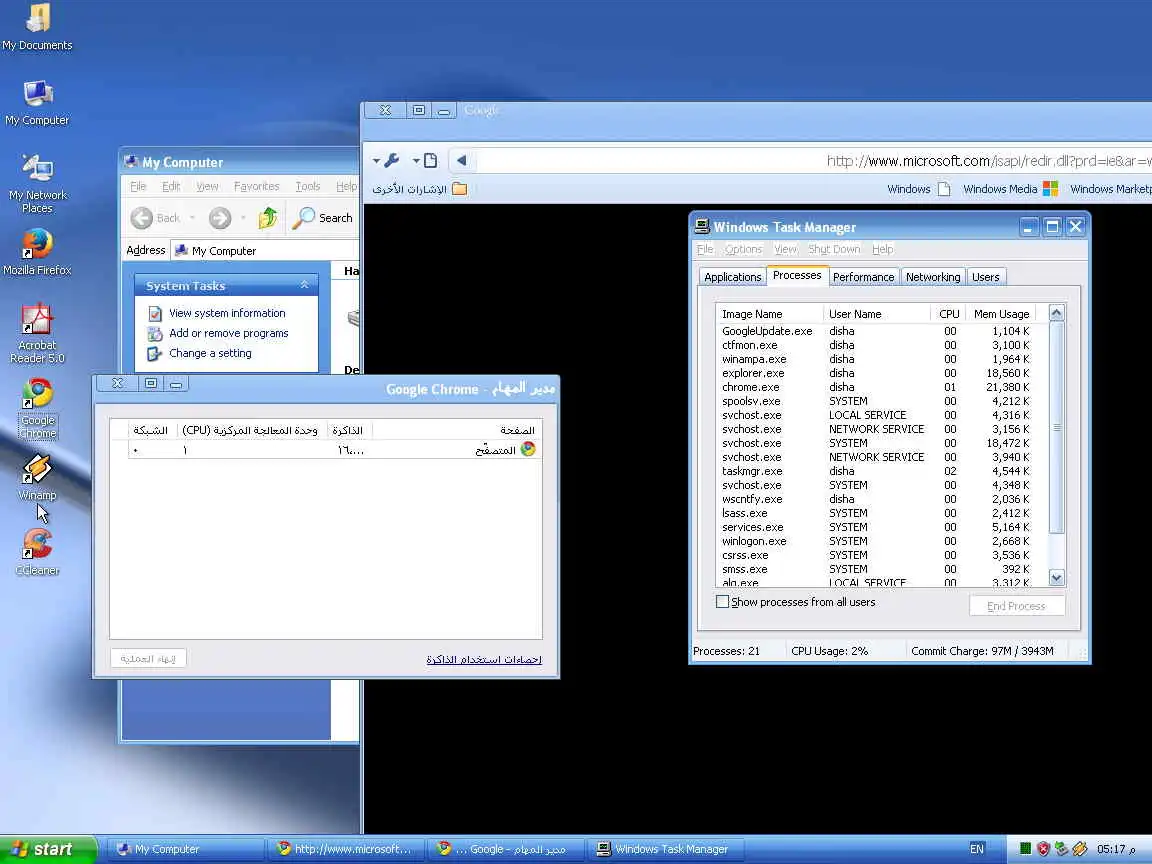Click Change a setting task
Screen dimensions: 1152x864
tap(210, 353)
